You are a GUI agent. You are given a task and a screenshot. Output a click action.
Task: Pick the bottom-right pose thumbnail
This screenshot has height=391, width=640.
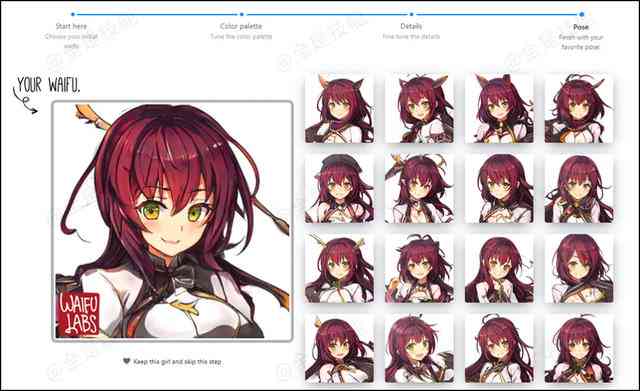click(x=579, y=348)
